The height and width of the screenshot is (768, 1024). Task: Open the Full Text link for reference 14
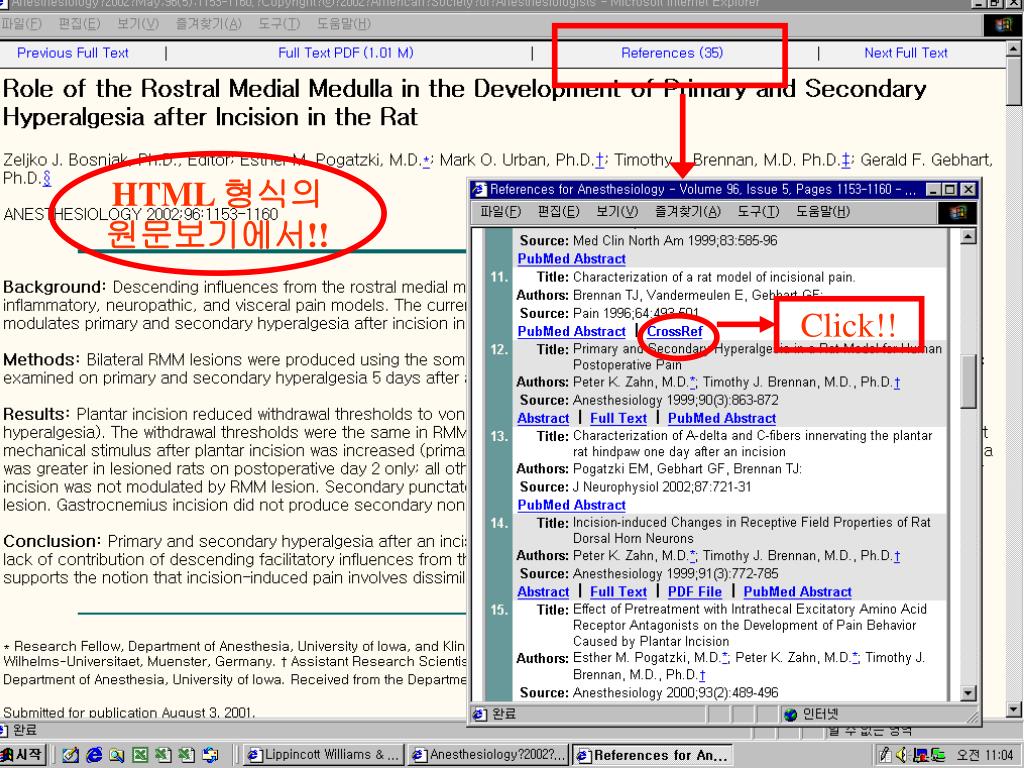click(618, 592)
